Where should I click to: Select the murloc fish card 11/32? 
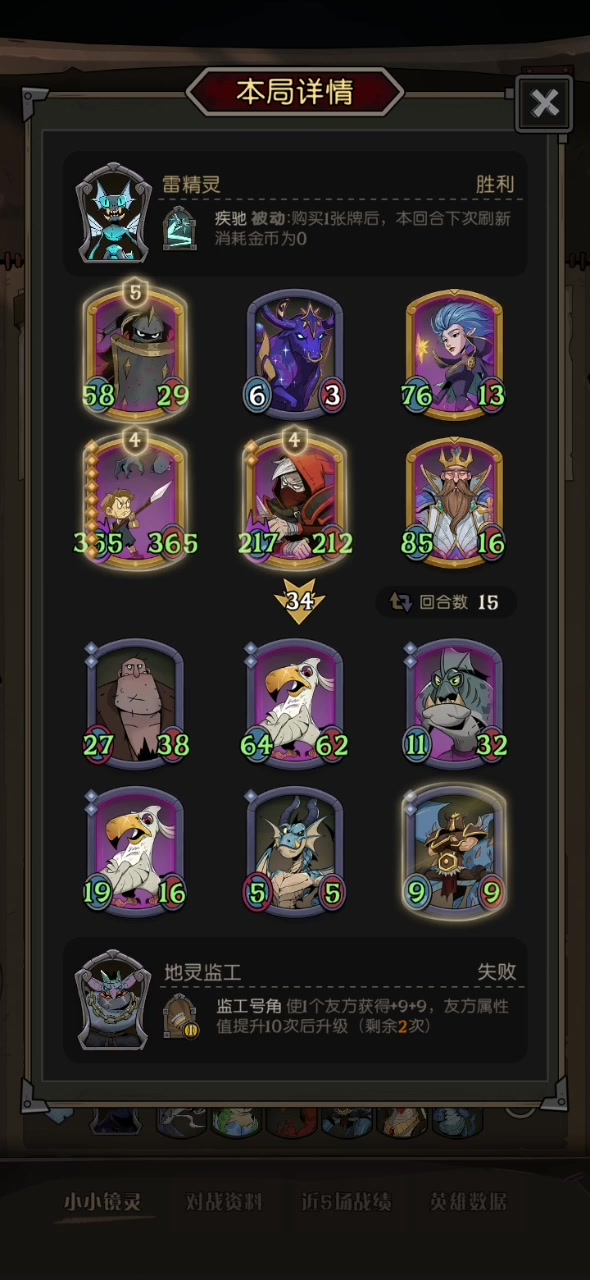(455, 702)
